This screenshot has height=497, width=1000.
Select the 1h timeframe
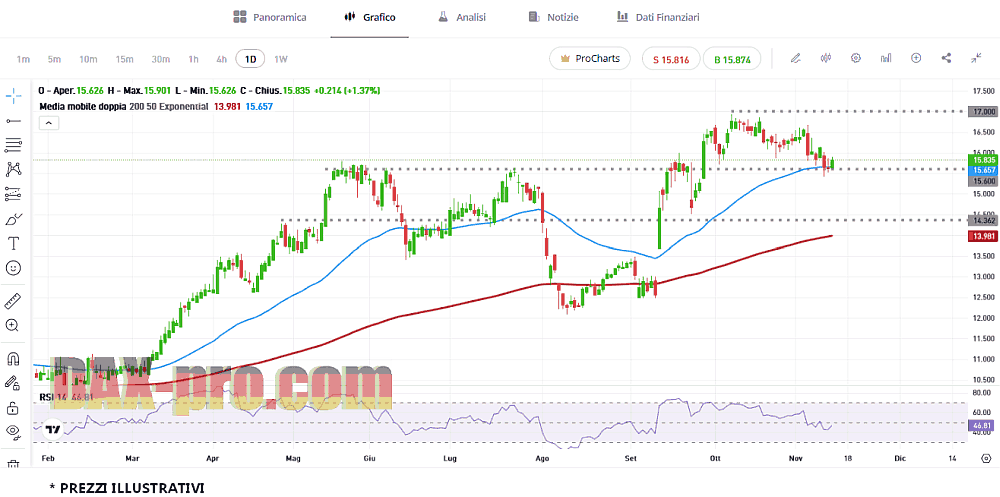pyautogui.click(x=193, y=59)
